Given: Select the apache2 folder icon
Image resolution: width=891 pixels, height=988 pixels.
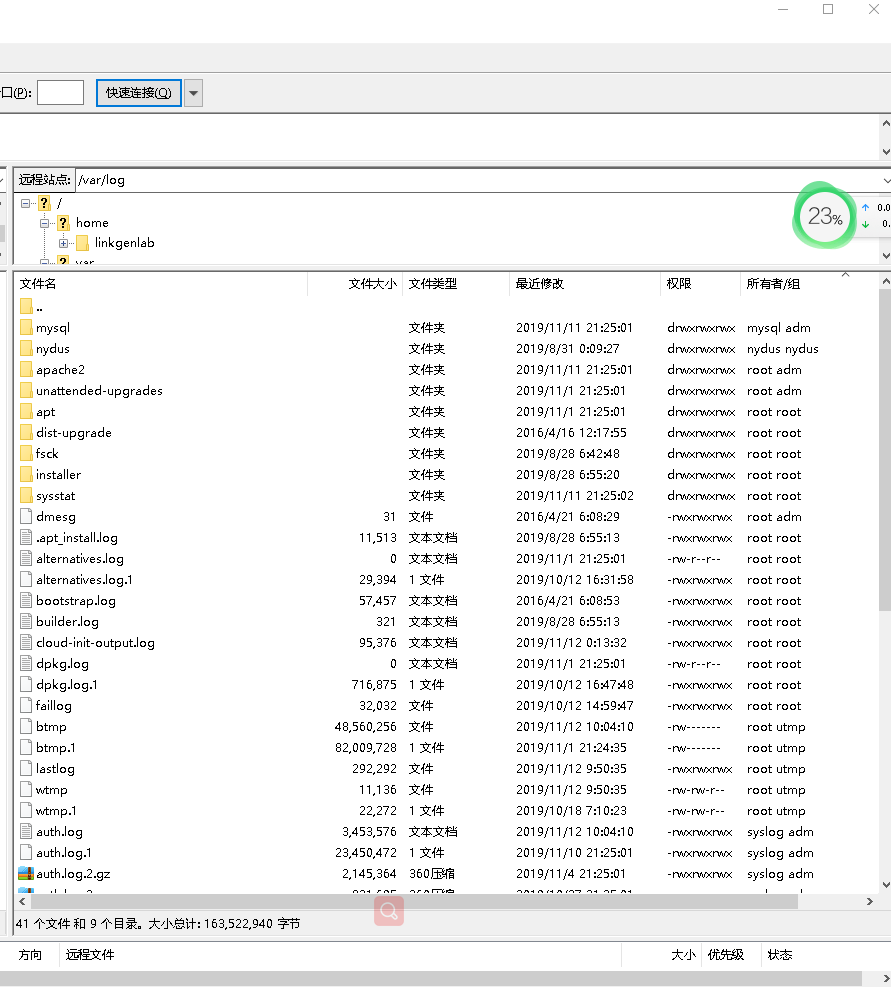Looking at the screenshot, I should click(26, 370).
